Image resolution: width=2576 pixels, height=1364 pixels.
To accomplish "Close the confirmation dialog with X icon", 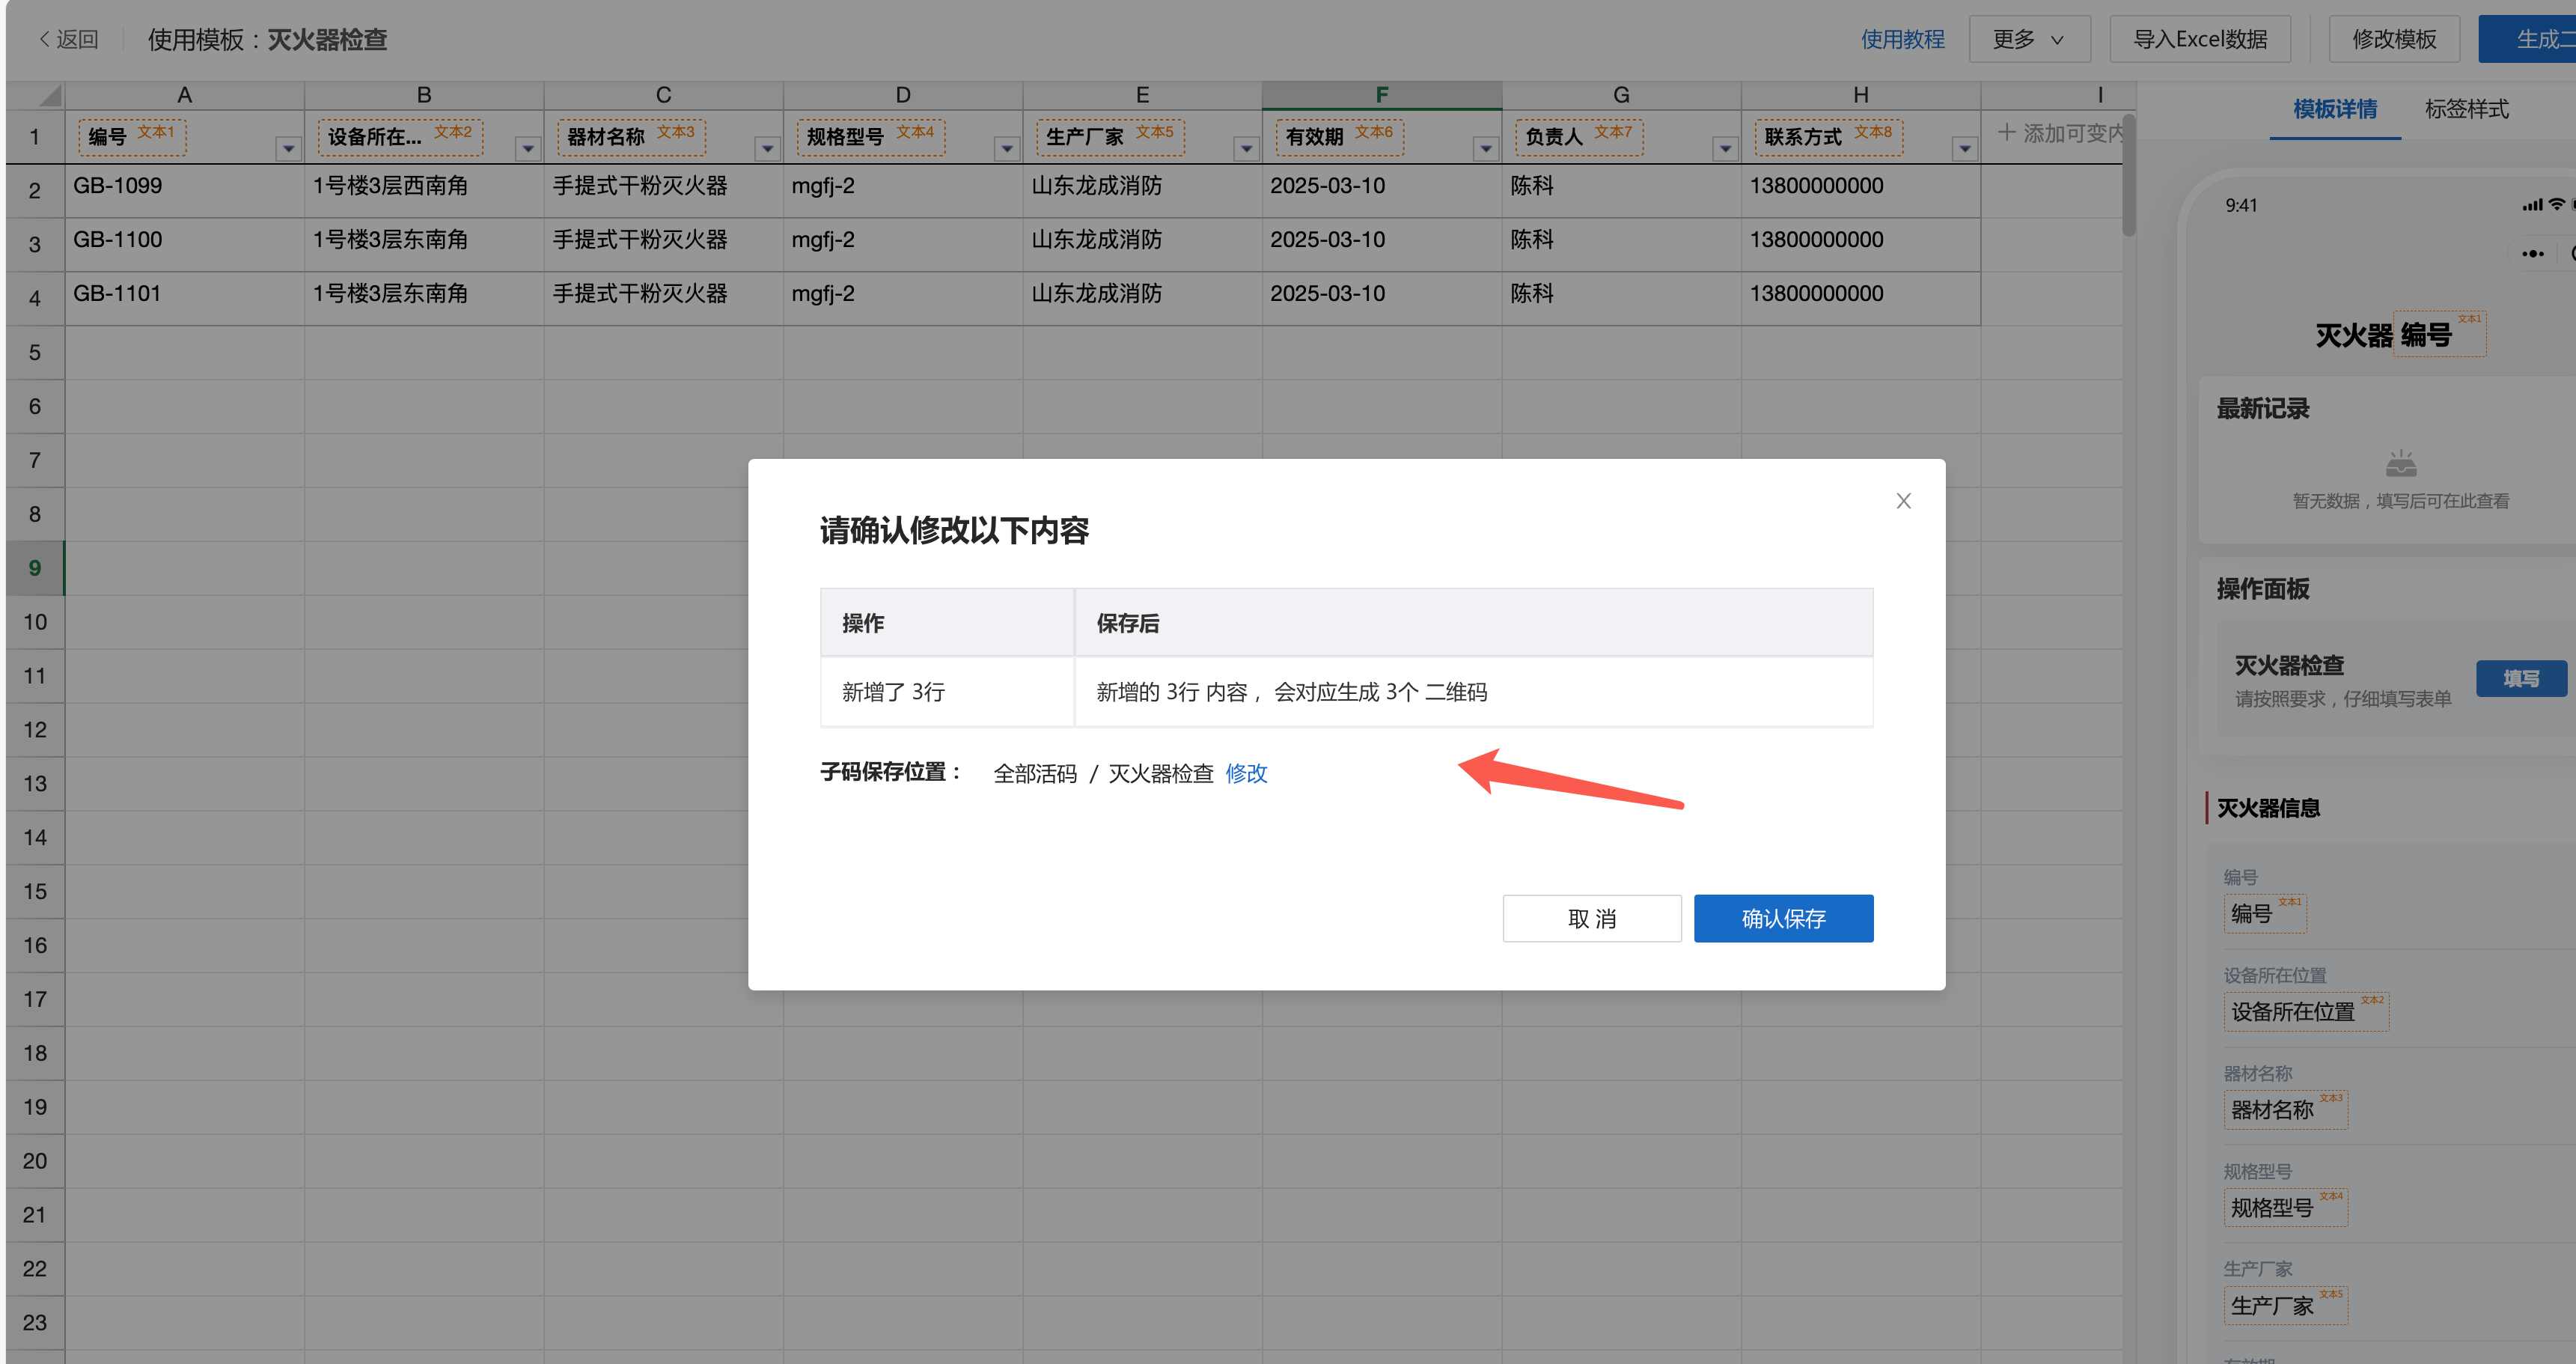I will [1903, 501].
